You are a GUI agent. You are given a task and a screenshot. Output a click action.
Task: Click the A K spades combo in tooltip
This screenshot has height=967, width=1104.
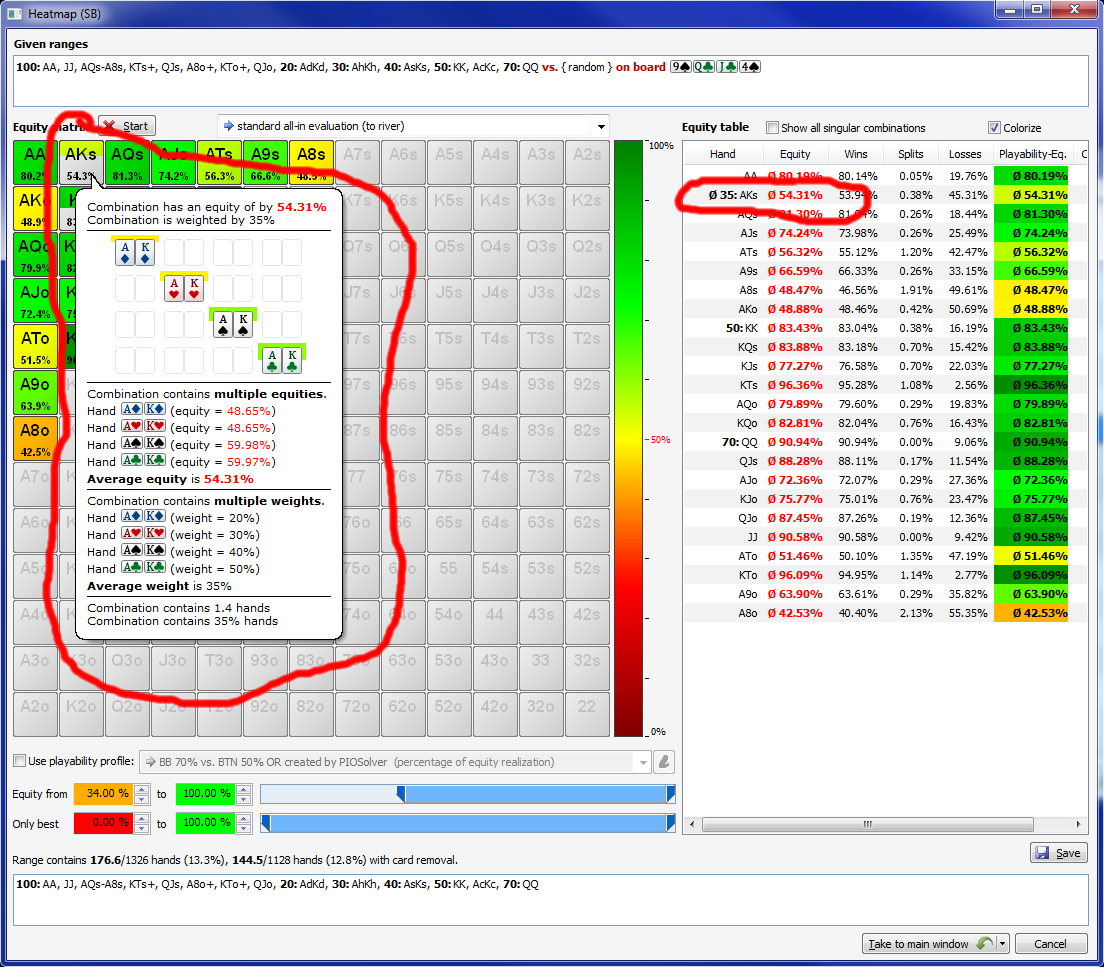tap(233, 324)
